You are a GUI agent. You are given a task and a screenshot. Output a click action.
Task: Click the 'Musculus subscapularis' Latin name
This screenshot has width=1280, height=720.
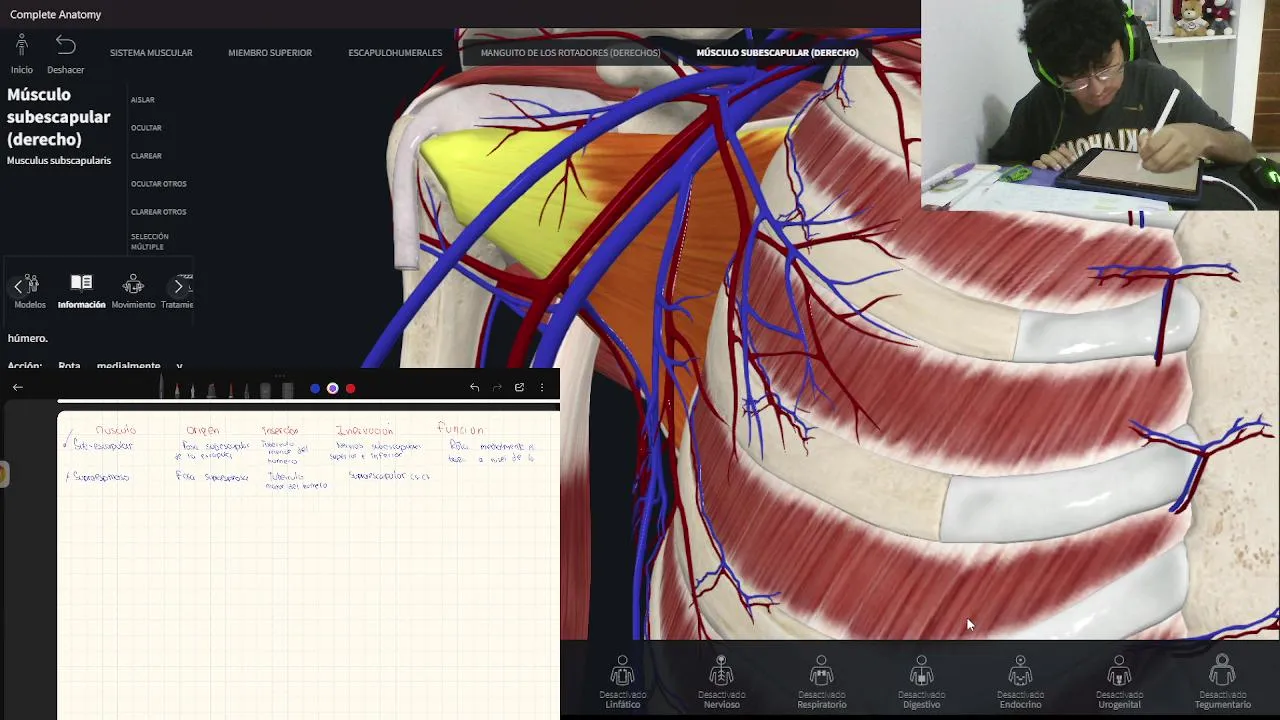coord(59,160)
